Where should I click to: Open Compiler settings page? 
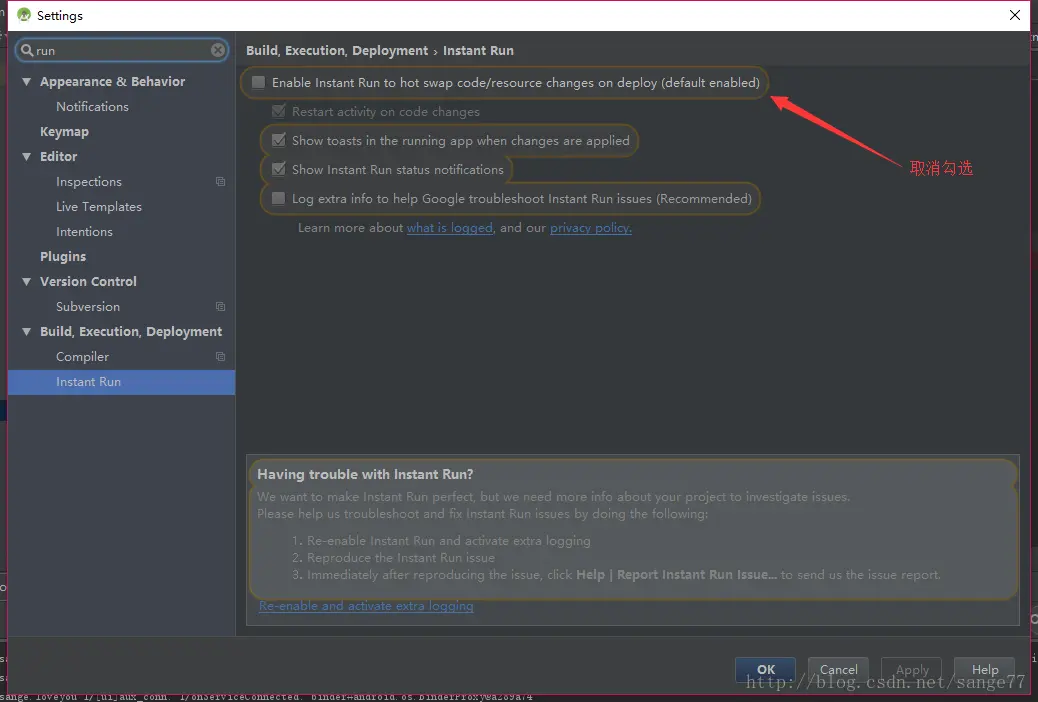(x=82, y=357)
